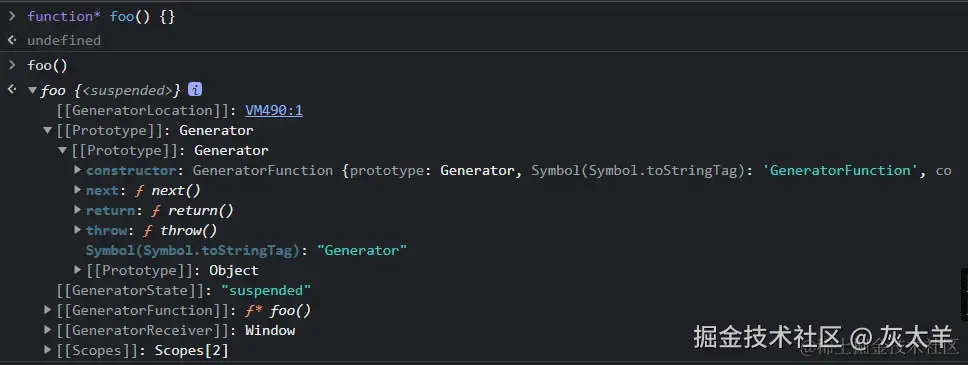This screenshot has height=365, width=968.
Task: Click the info icon next to foo {<suspended>}
Action: pos(195,90)
